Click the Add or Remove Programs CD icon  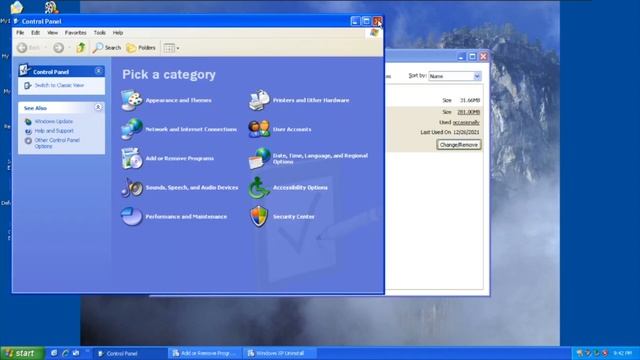pos(131,158)
